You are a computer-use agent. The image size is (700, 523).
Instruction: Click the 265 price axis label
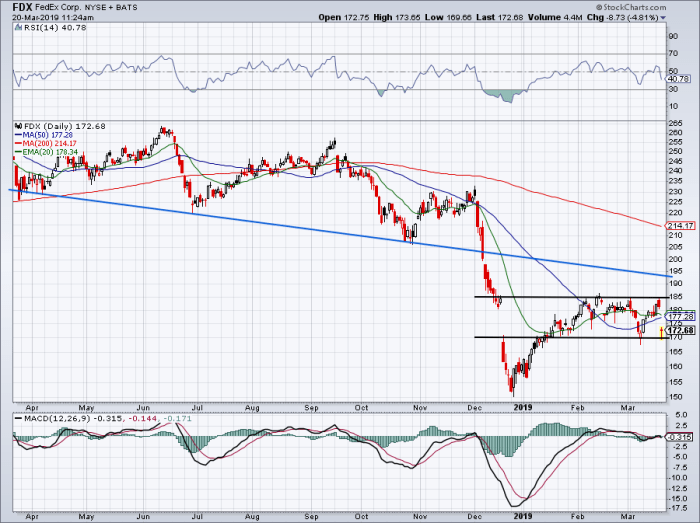click(x=675, y=123)
